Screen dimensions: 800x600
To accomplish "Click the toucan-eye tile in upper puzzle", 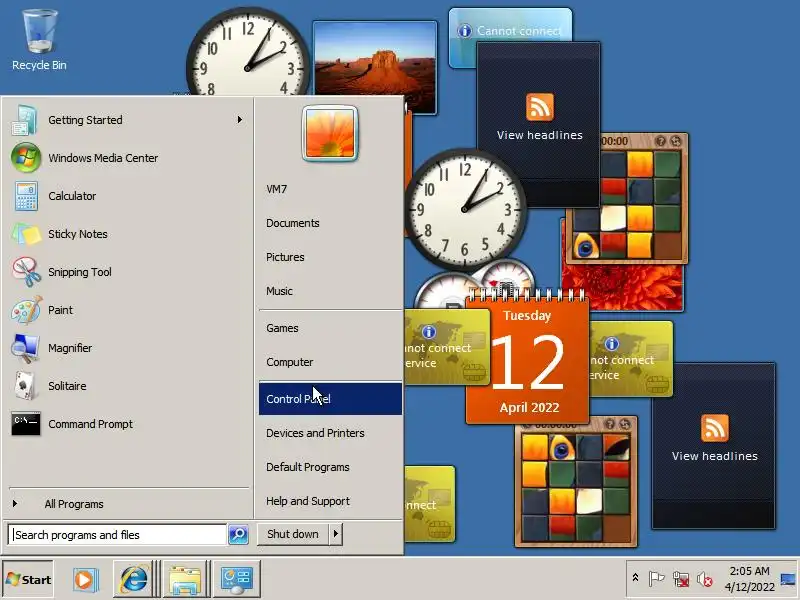I will coord(586,245).
